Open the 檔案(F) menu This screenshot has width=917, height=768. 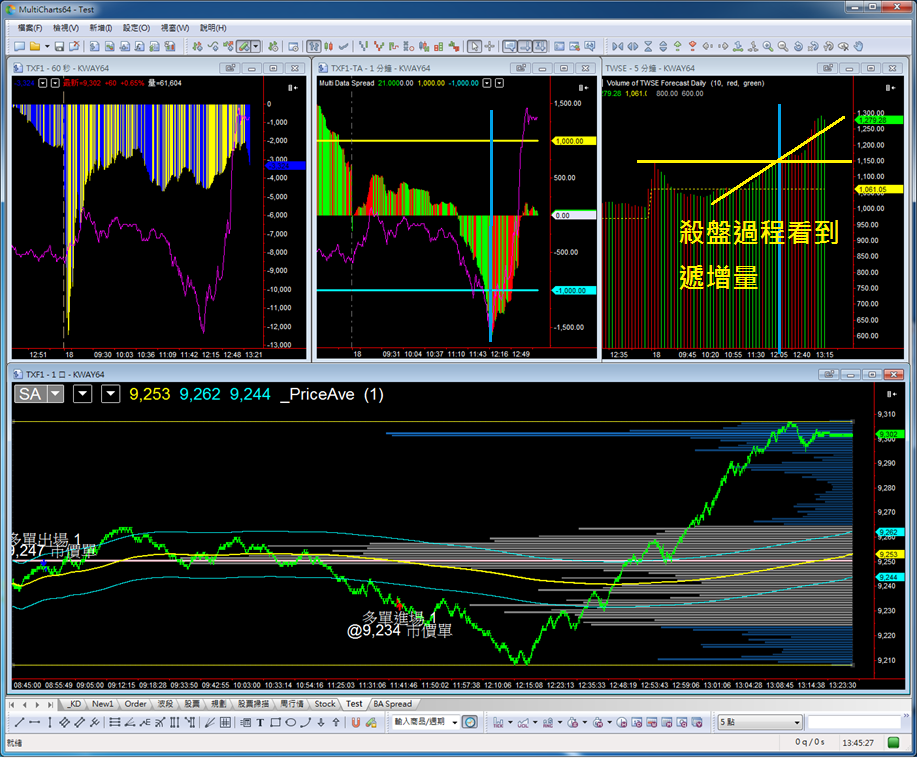point(30,28)
